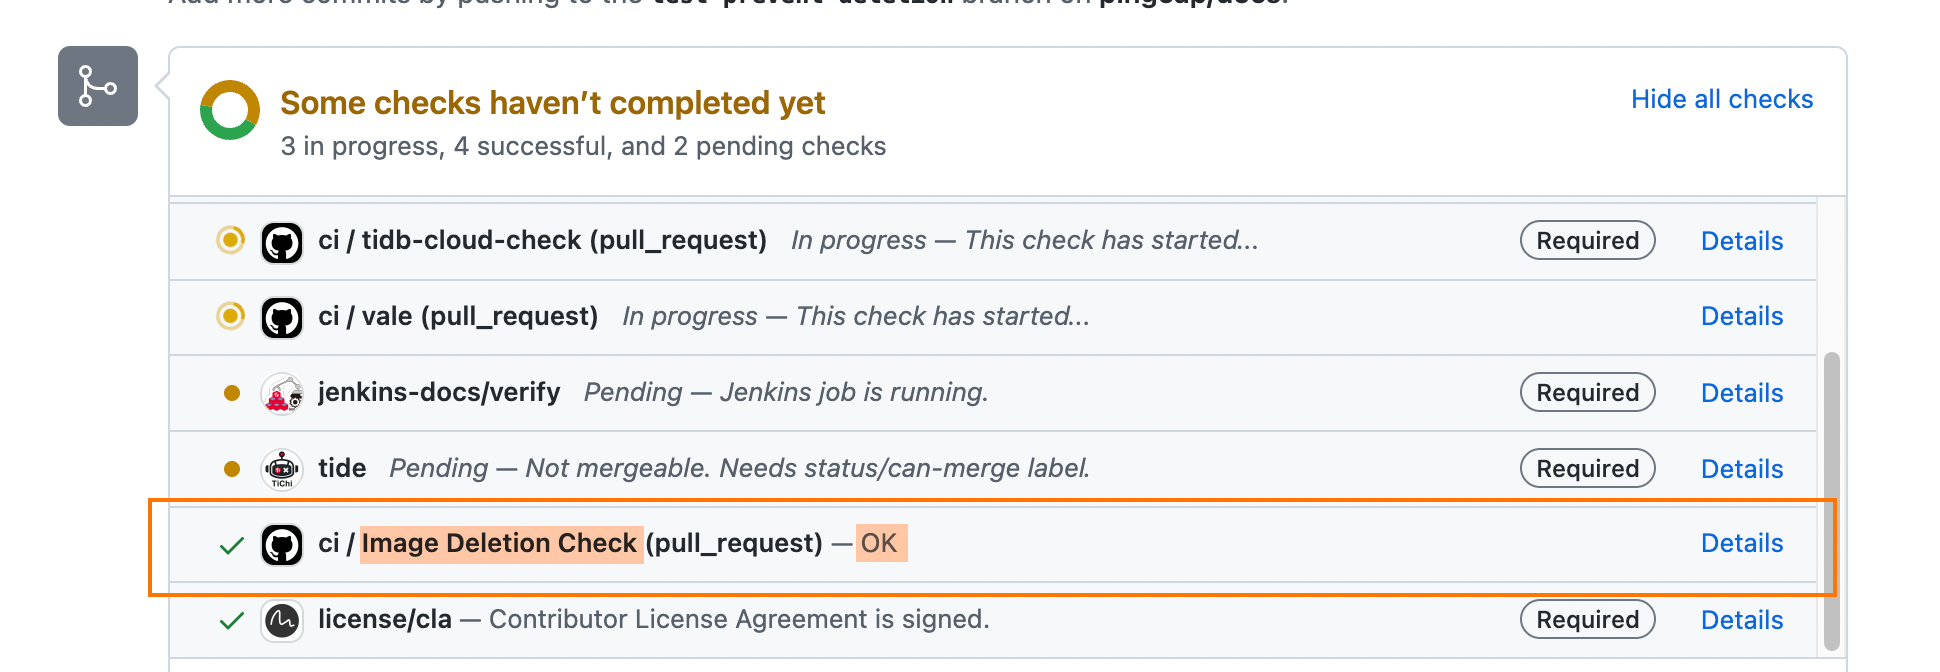Viewport: 1940px width, 672px height.
Task: Click the in-progress status dot for tidb-cloud-check
Action: pyautogui.click(x=231, y=241)
